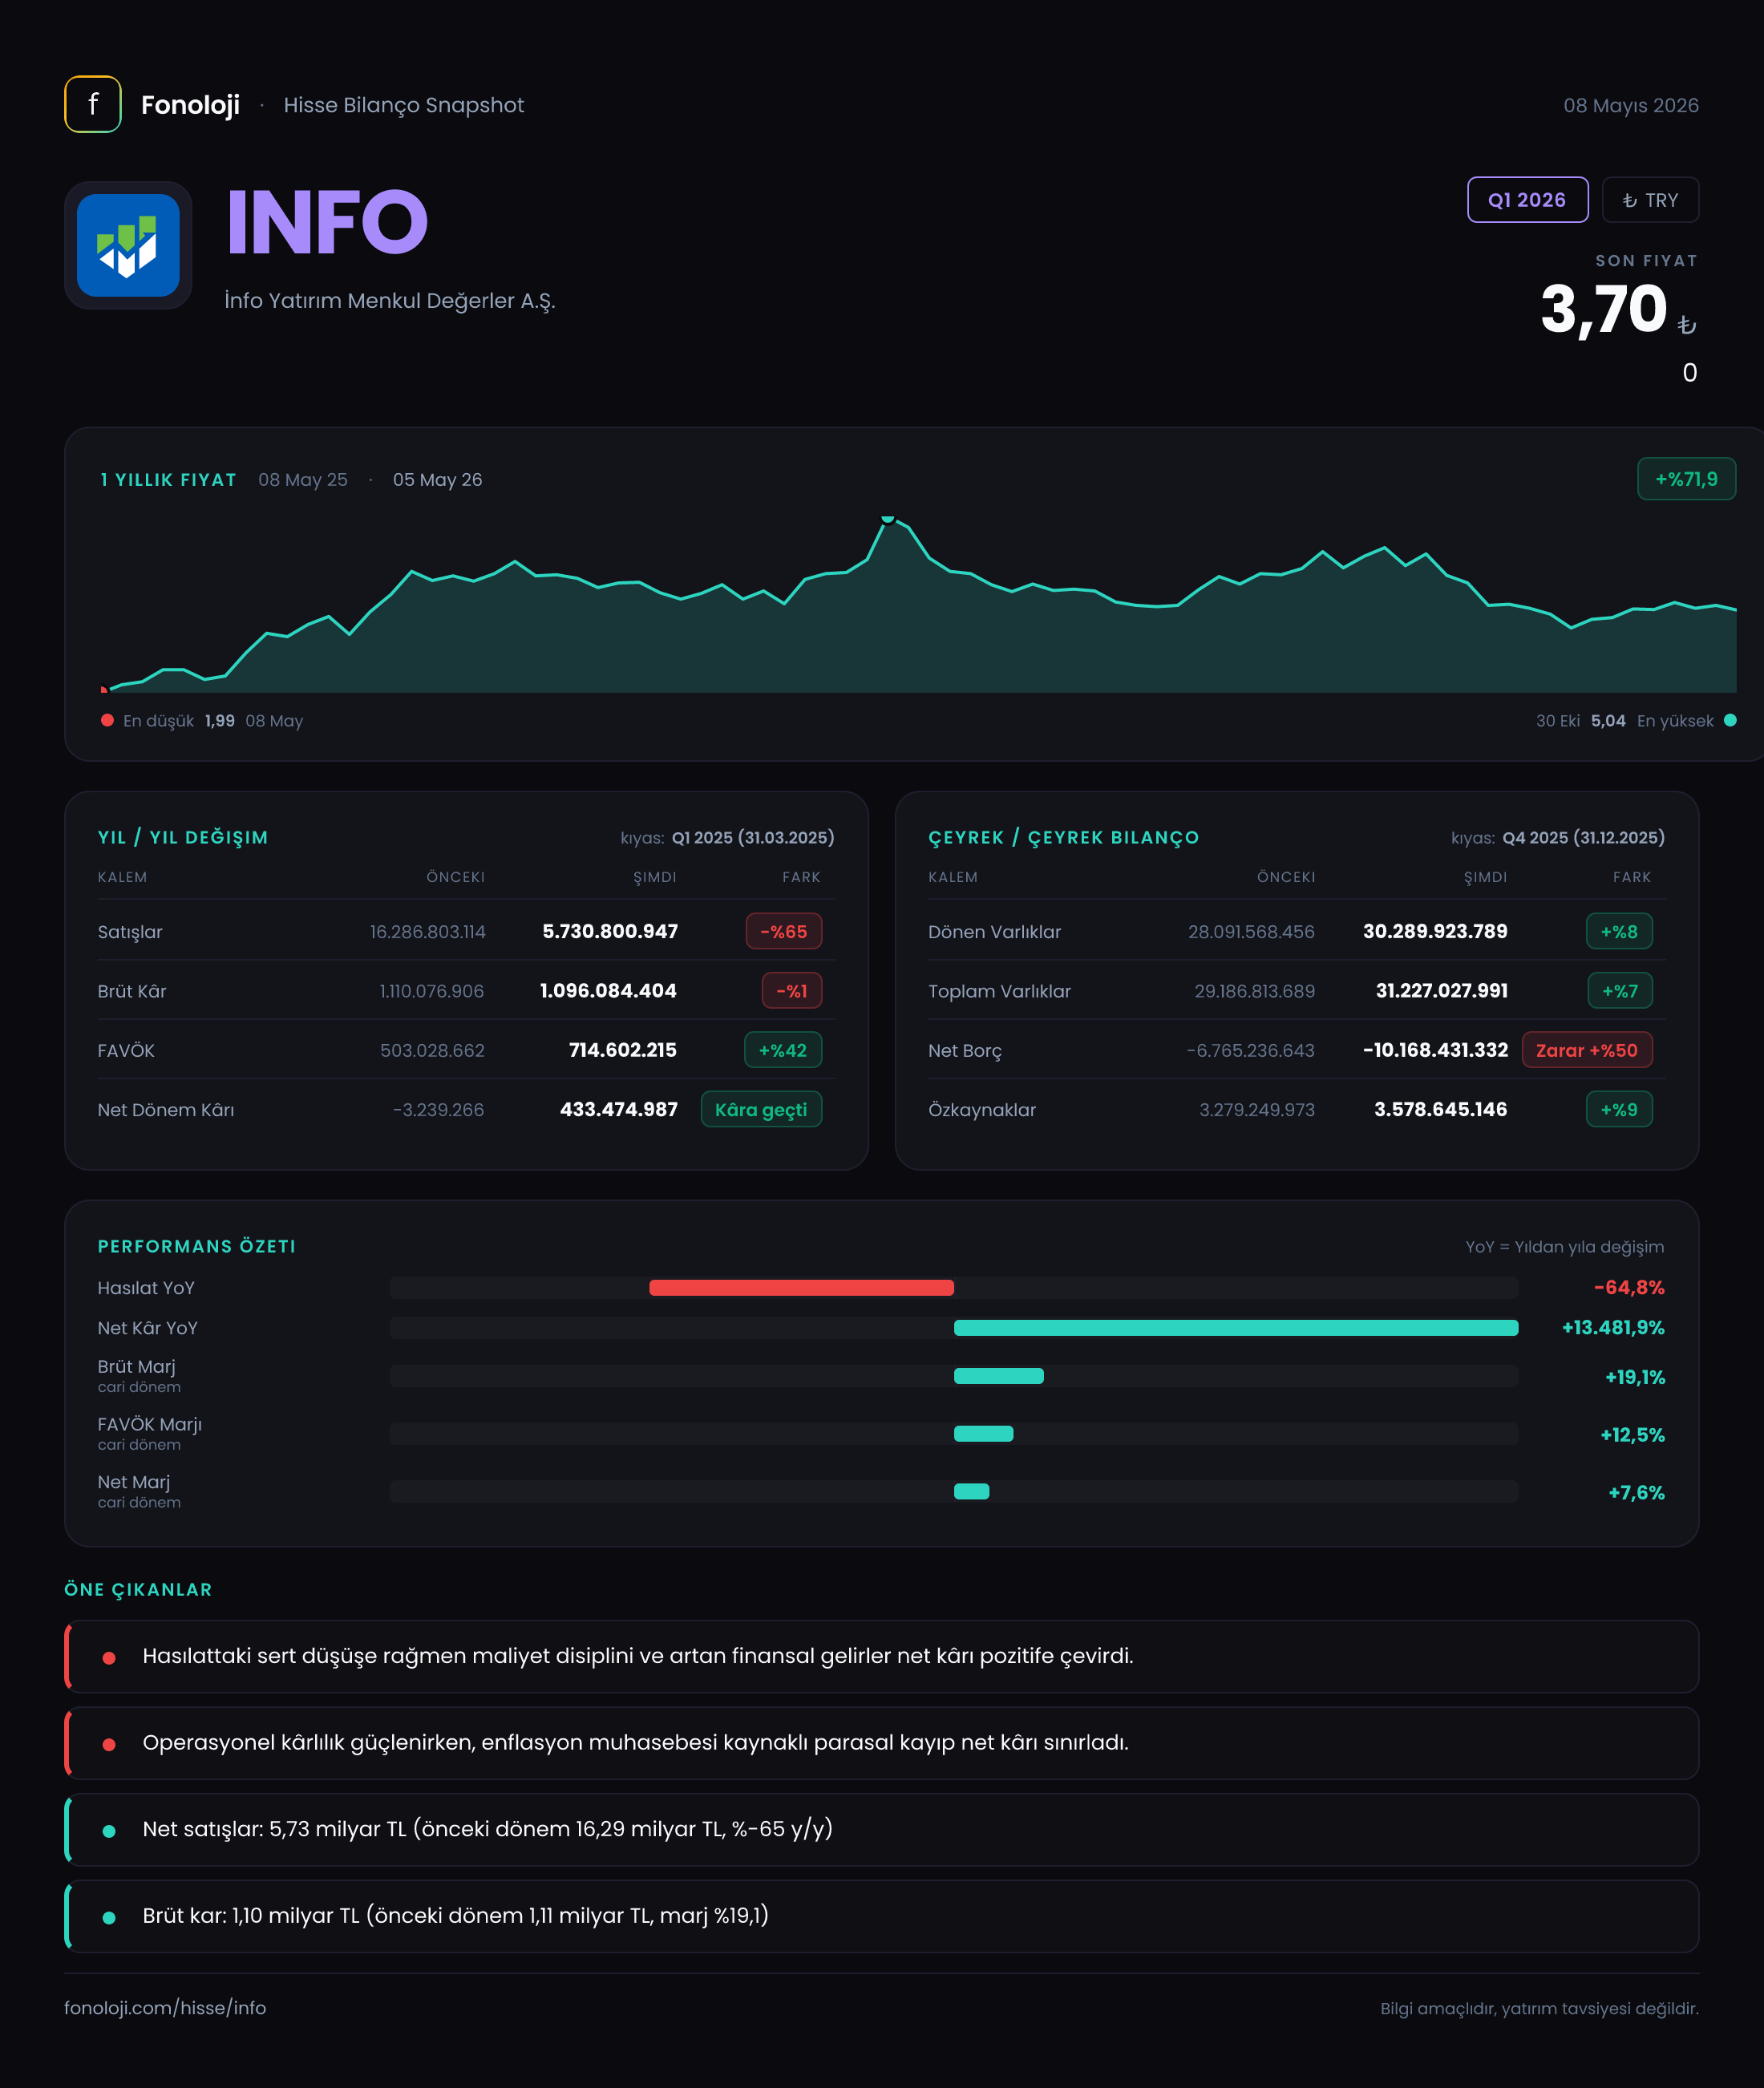Click the "08 Mayıs 2026" date
The width and height of the screenshot is (1764, 2088).
[x=1631, y=105]
